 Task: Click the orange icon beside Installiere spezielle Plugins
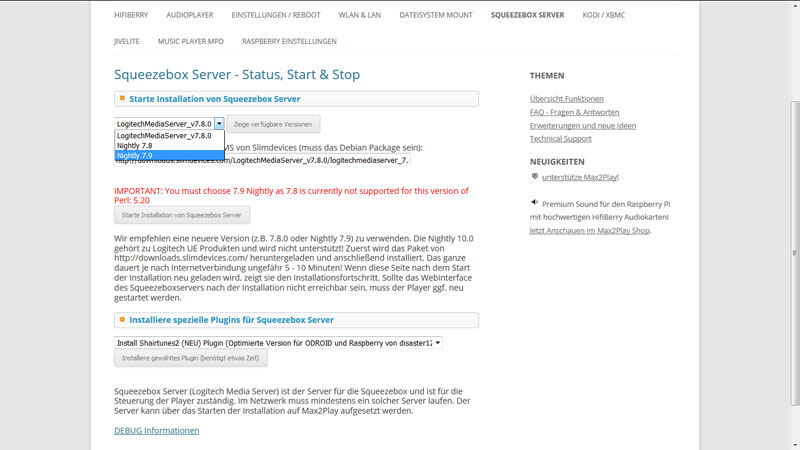tap(122, 319)
